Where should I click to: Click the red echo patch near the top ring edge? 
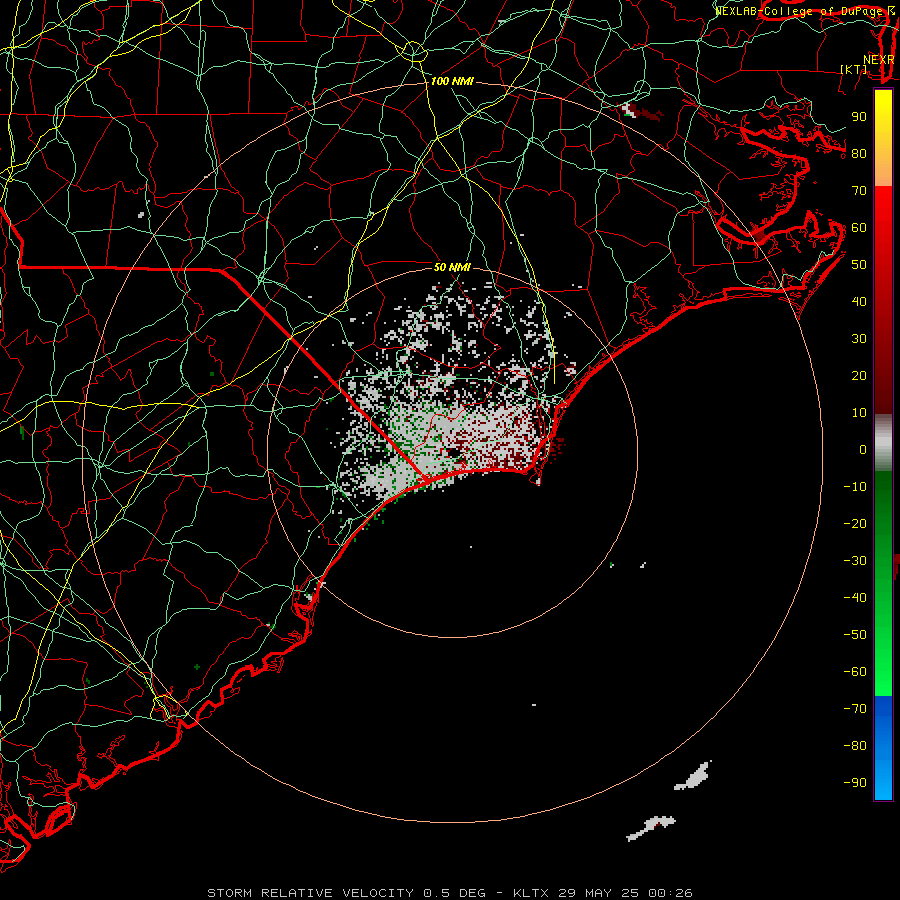click(646, 112)
